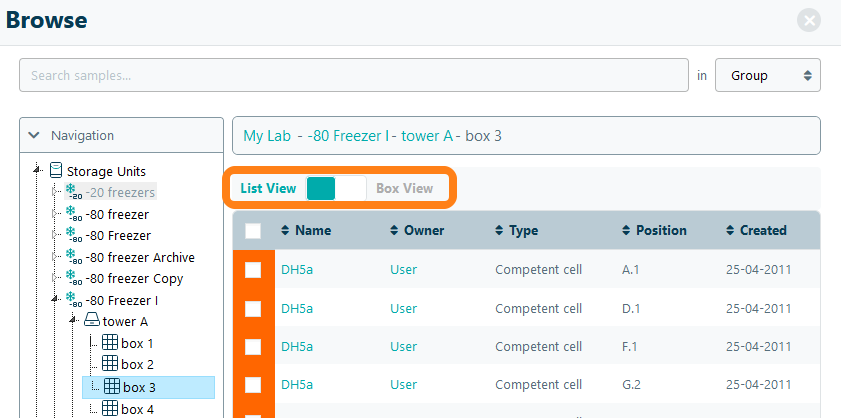Click the sort arrows beside Name column
The width and height of the screenshot is (841, 418).
point(285,231)
